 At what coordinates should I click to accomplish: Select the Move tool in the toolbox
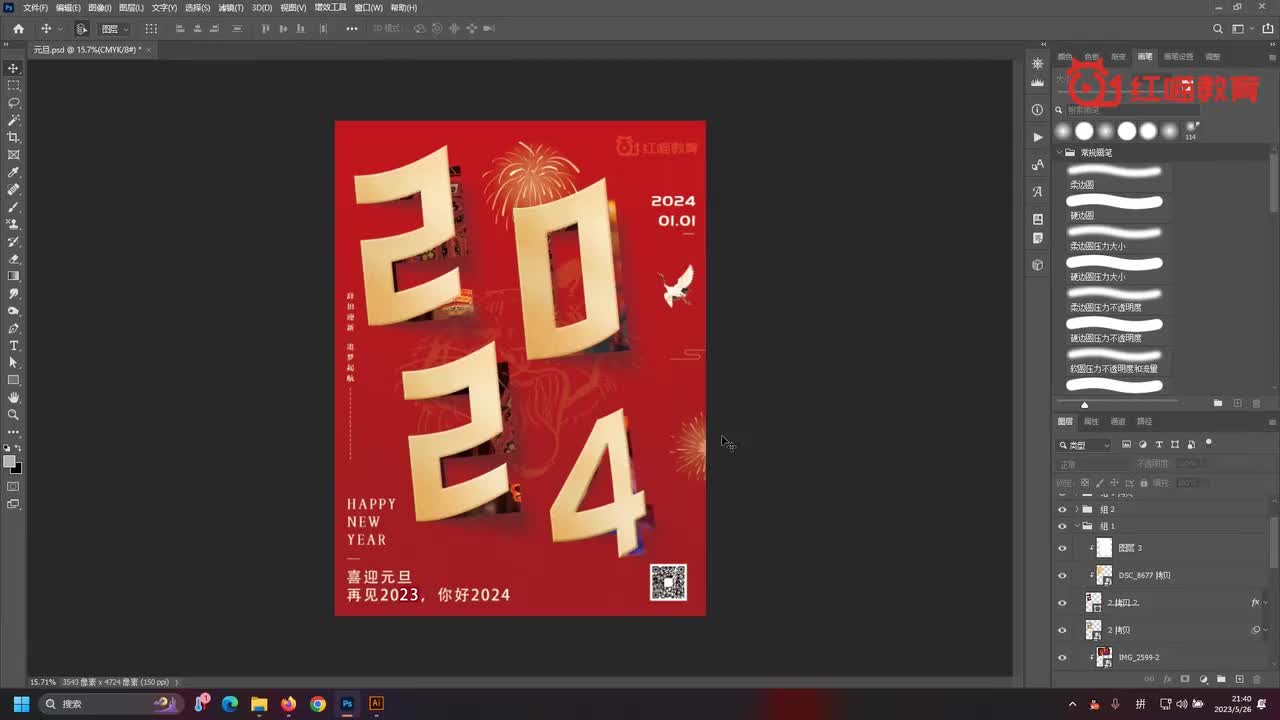click(x=14, y=68)
